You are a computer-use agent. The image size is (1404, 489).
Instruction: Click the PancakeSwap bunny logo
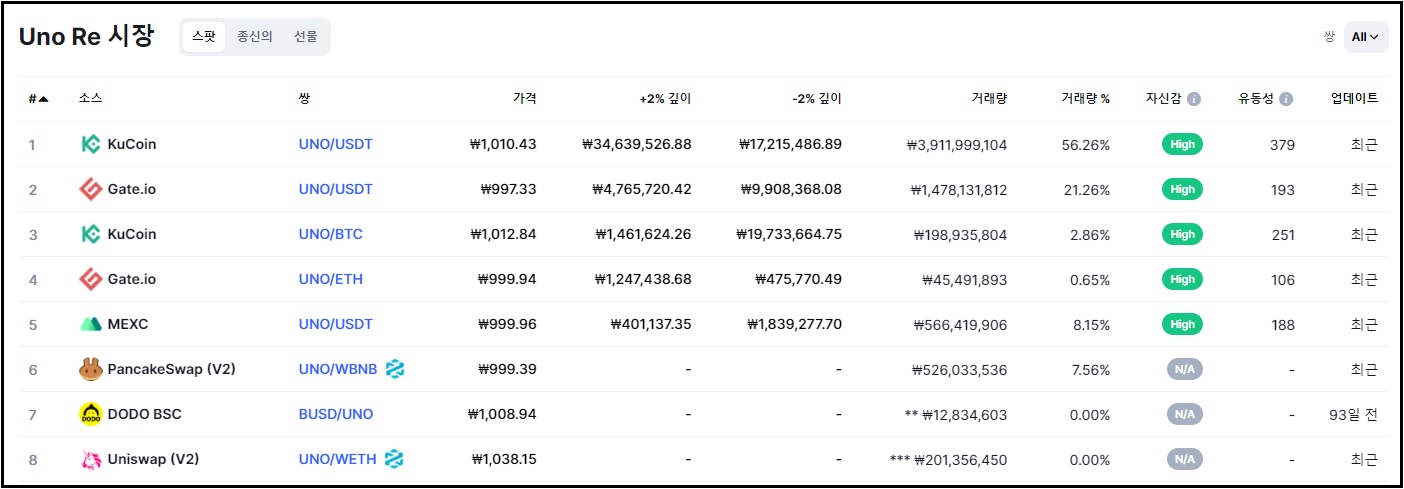pyautogui.click(x=90, y=369)
